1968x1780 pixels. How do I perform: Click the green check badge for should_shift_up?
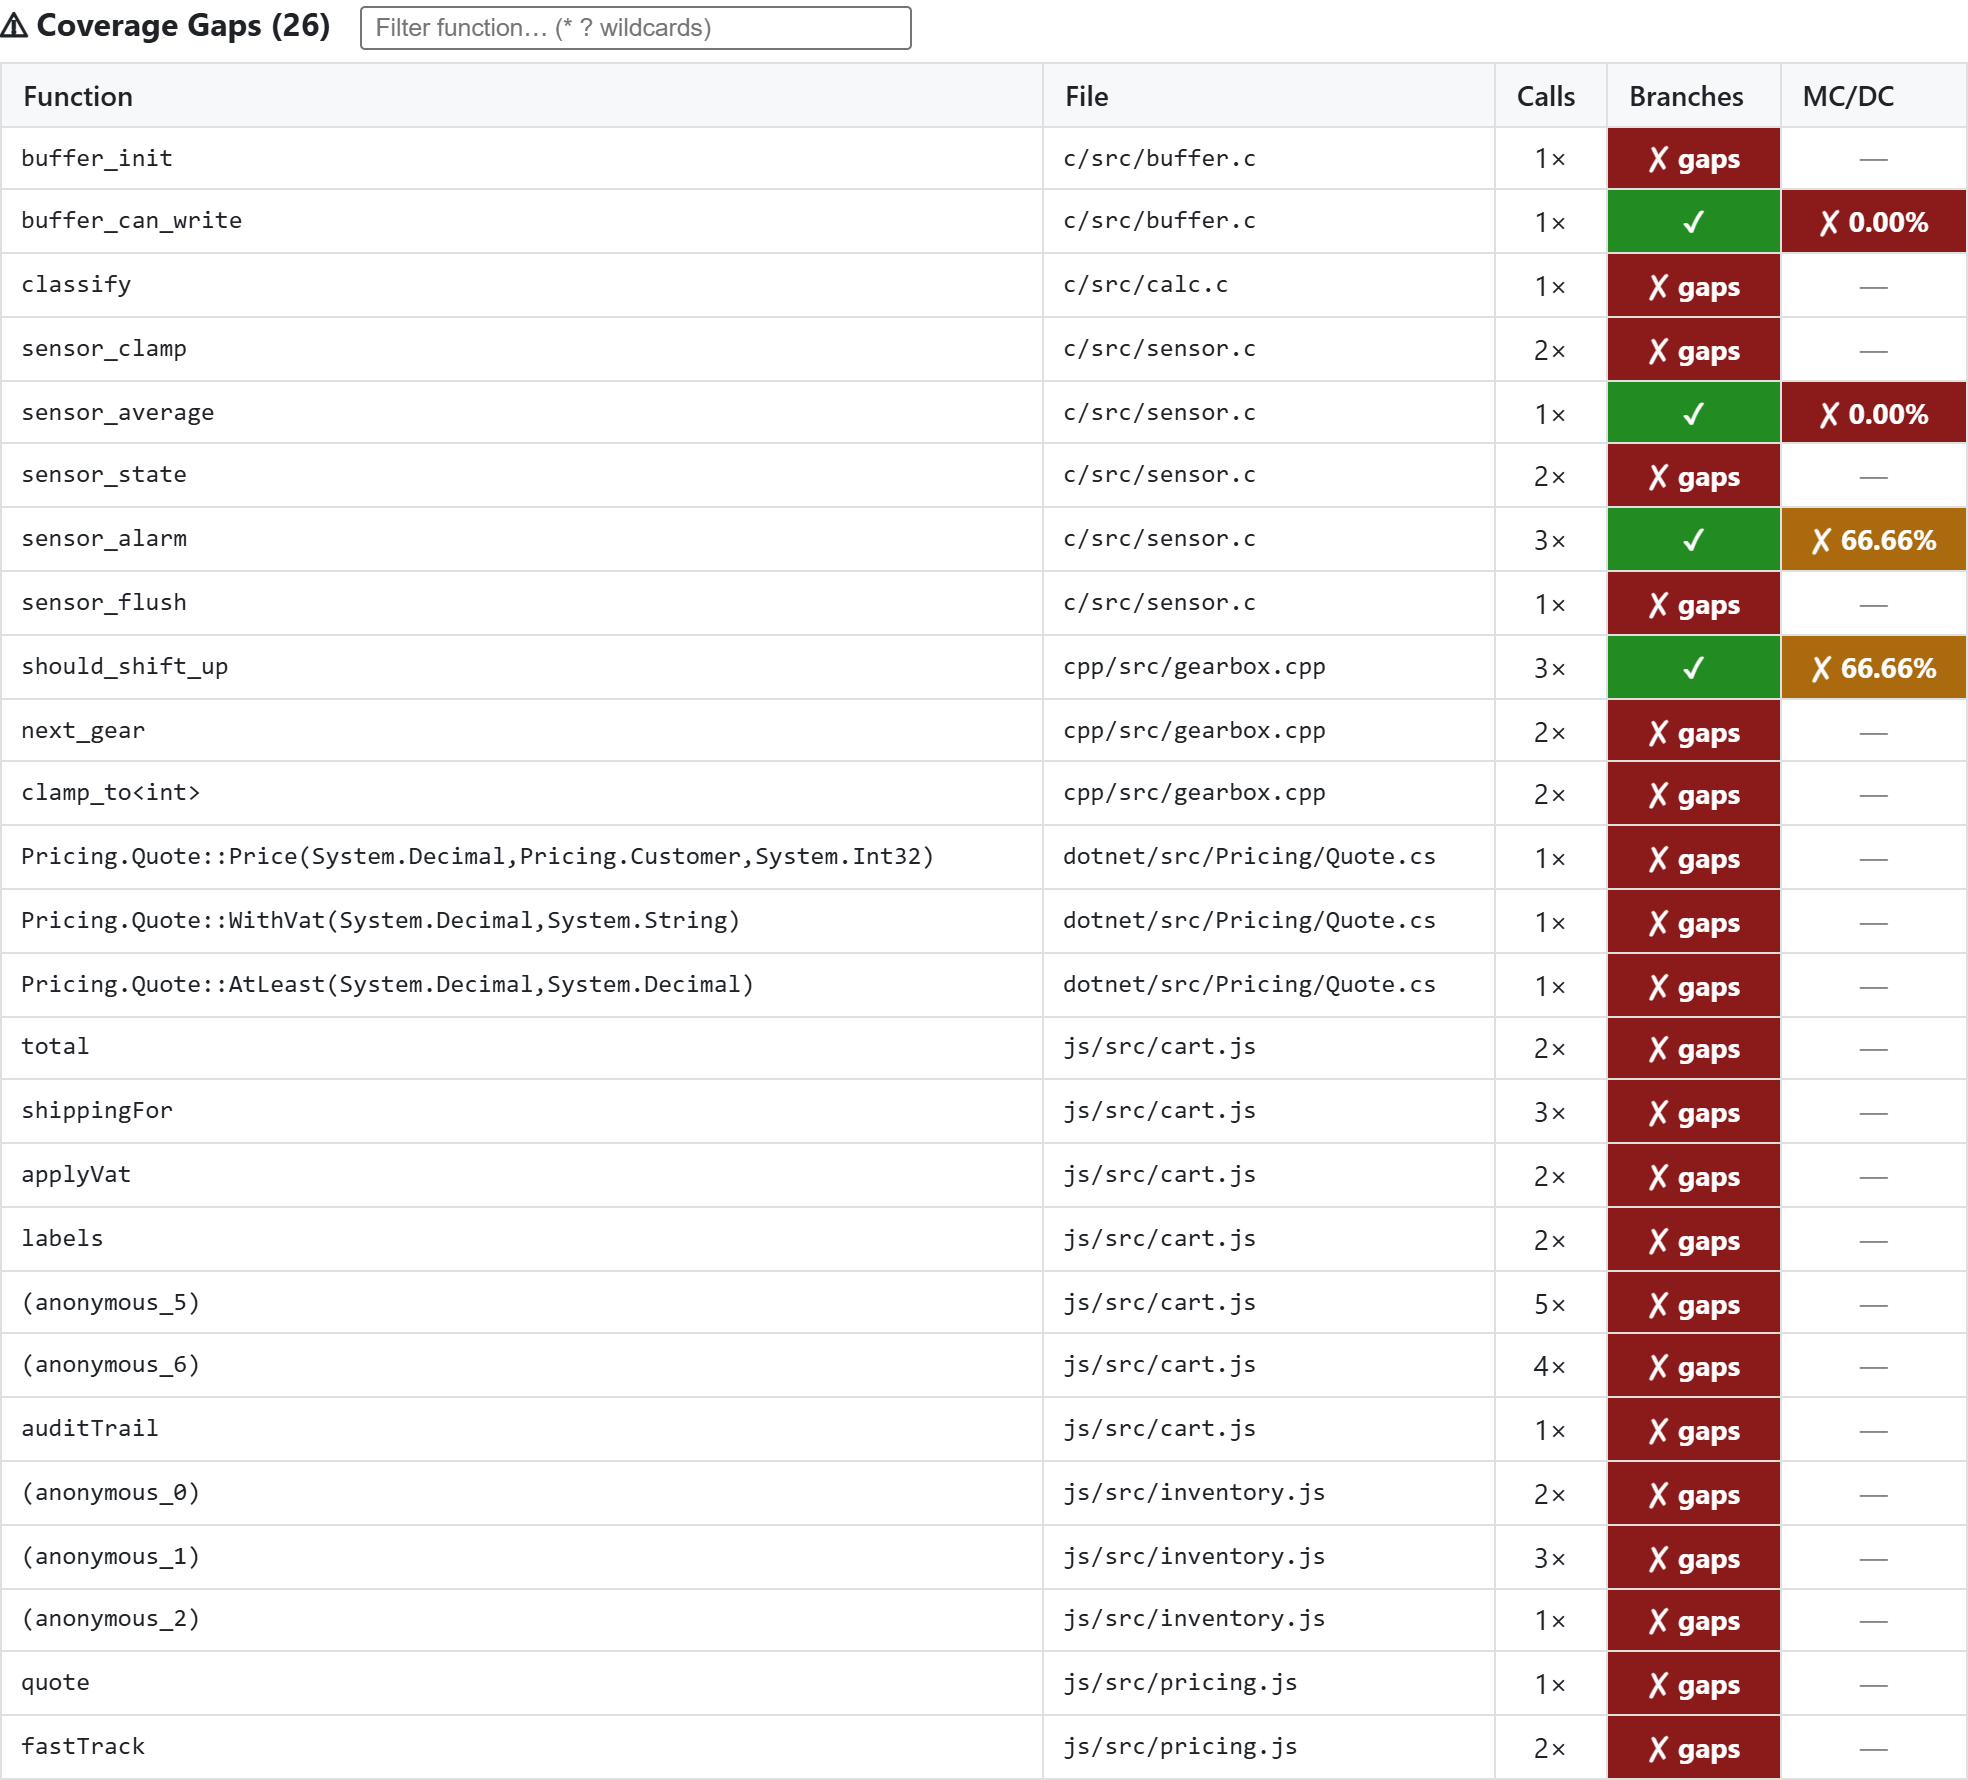pyautogui.click(x=1694, y=667)
